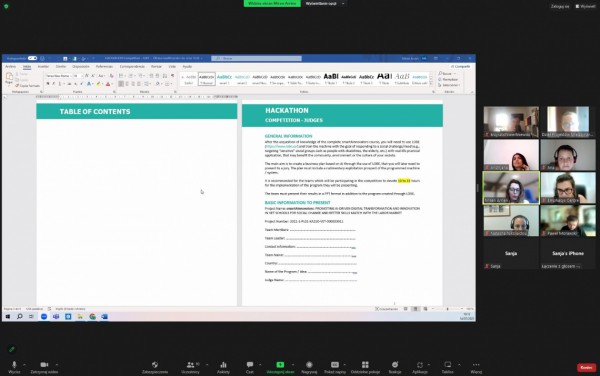Open the Referencias ribbon tab
This screenshot has height=376, width=600.
(104, 67)
